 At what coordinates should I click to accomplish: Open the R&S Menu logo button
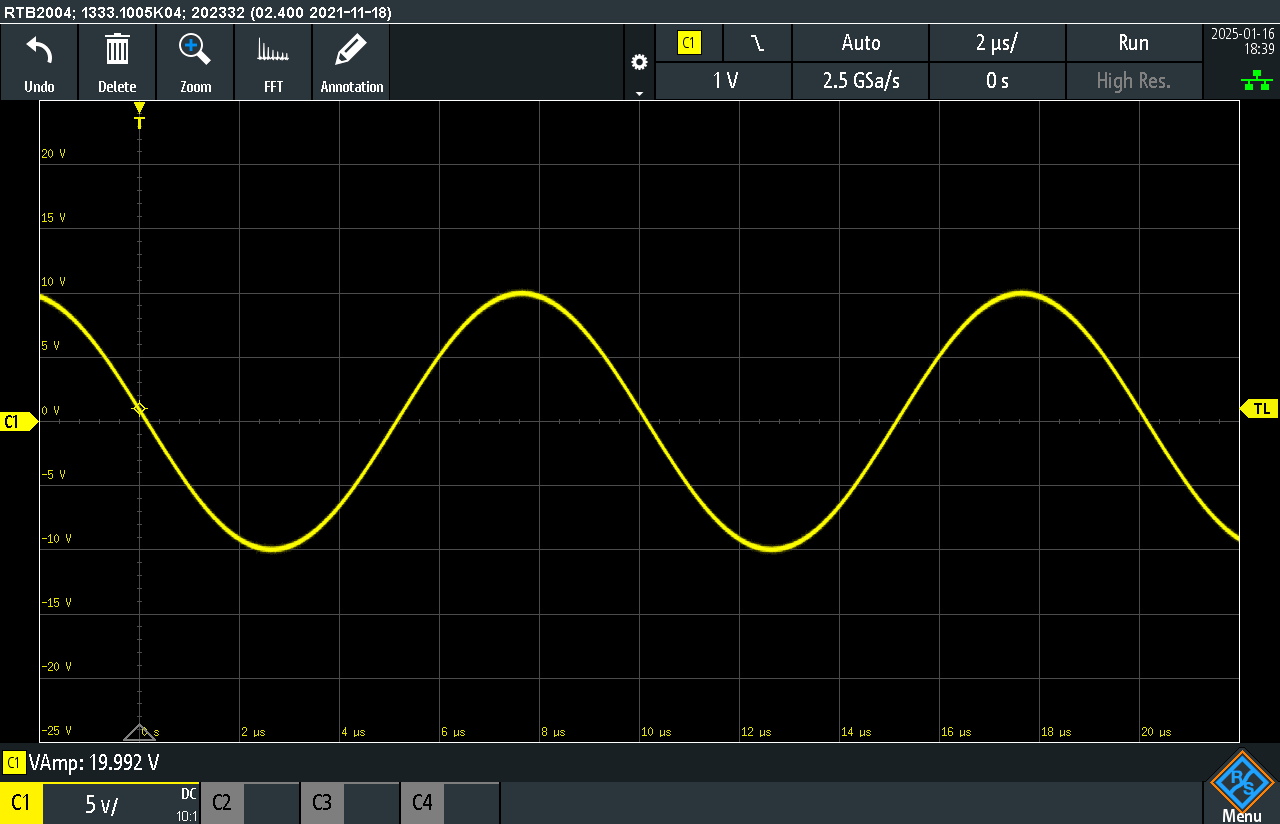tap(1241, 787)
